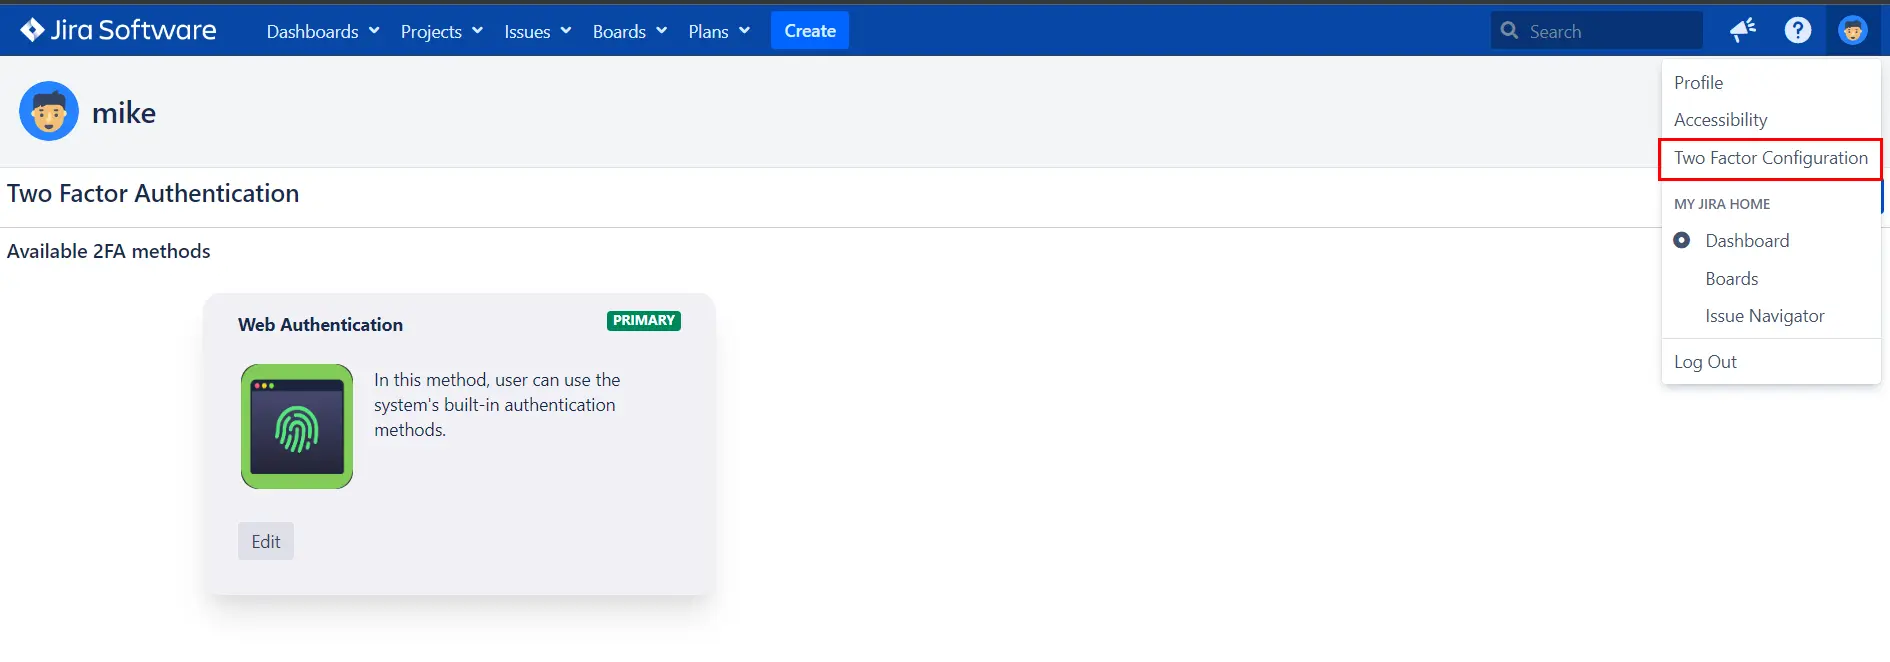Click the Create button

click(x=810, y=31)
